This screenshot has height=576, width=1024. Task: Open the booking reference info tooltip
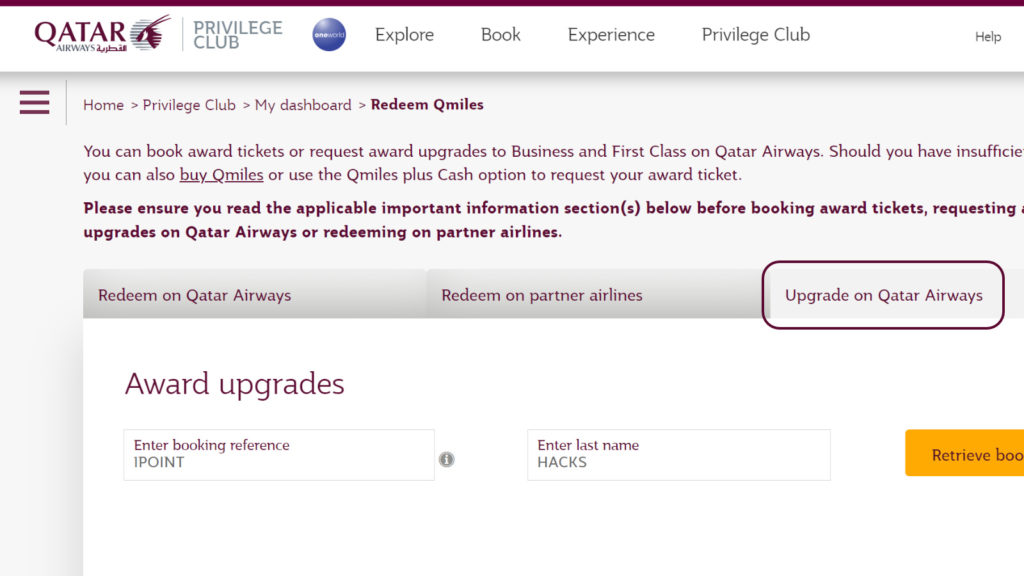(447, 459)
